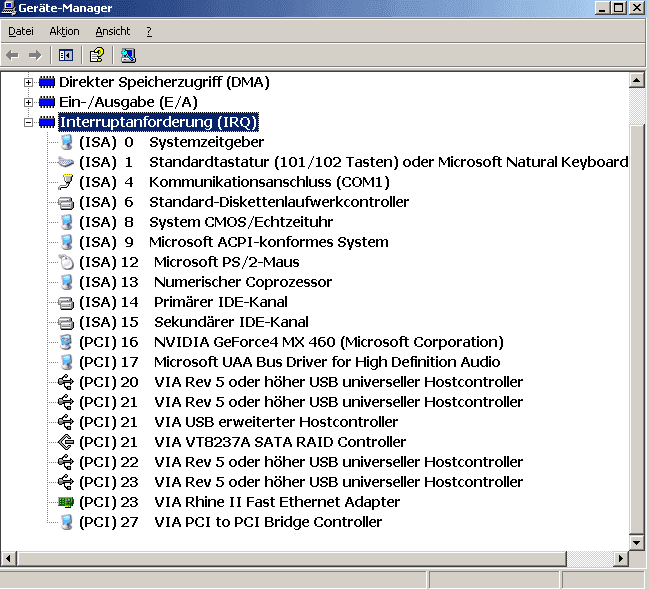Screen dimensions: 649x590
Task: Click the VIA VT8237A SATA RAID controller icon
Action: tap(66, 442)
